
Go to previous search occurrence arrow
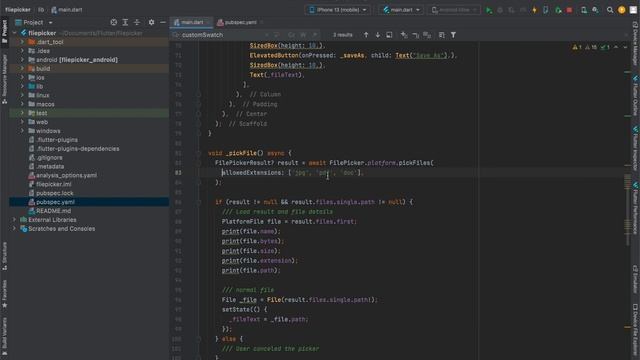tap(366, 35)
